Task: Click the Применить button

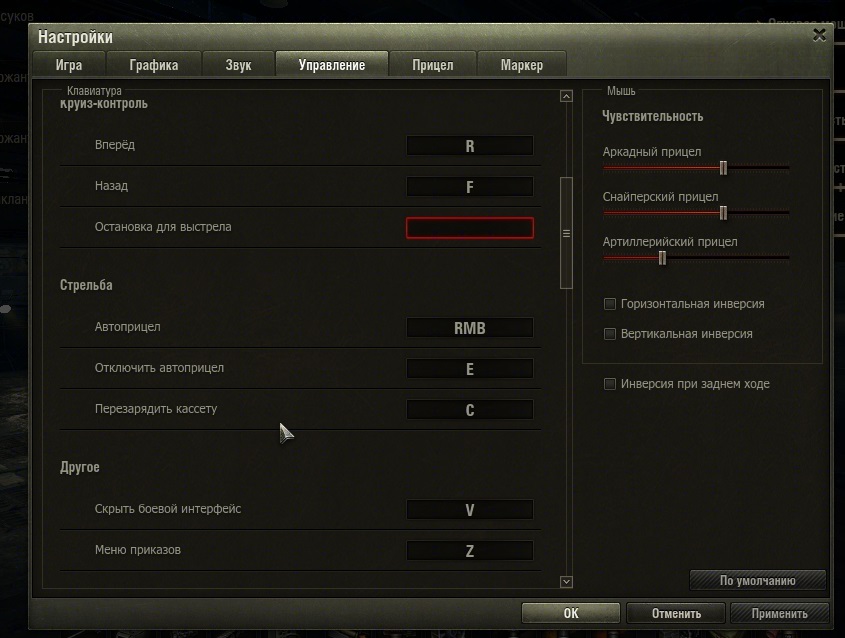Action: pyautogui.click(x=779, y=613)
